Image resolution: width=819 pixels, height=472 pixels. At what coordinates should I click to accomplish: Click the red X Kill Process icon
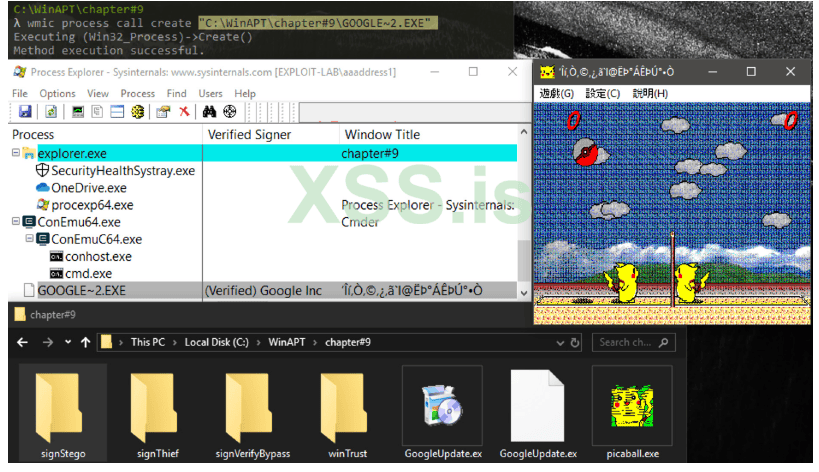pyautogui.click(x=184, y=111)
